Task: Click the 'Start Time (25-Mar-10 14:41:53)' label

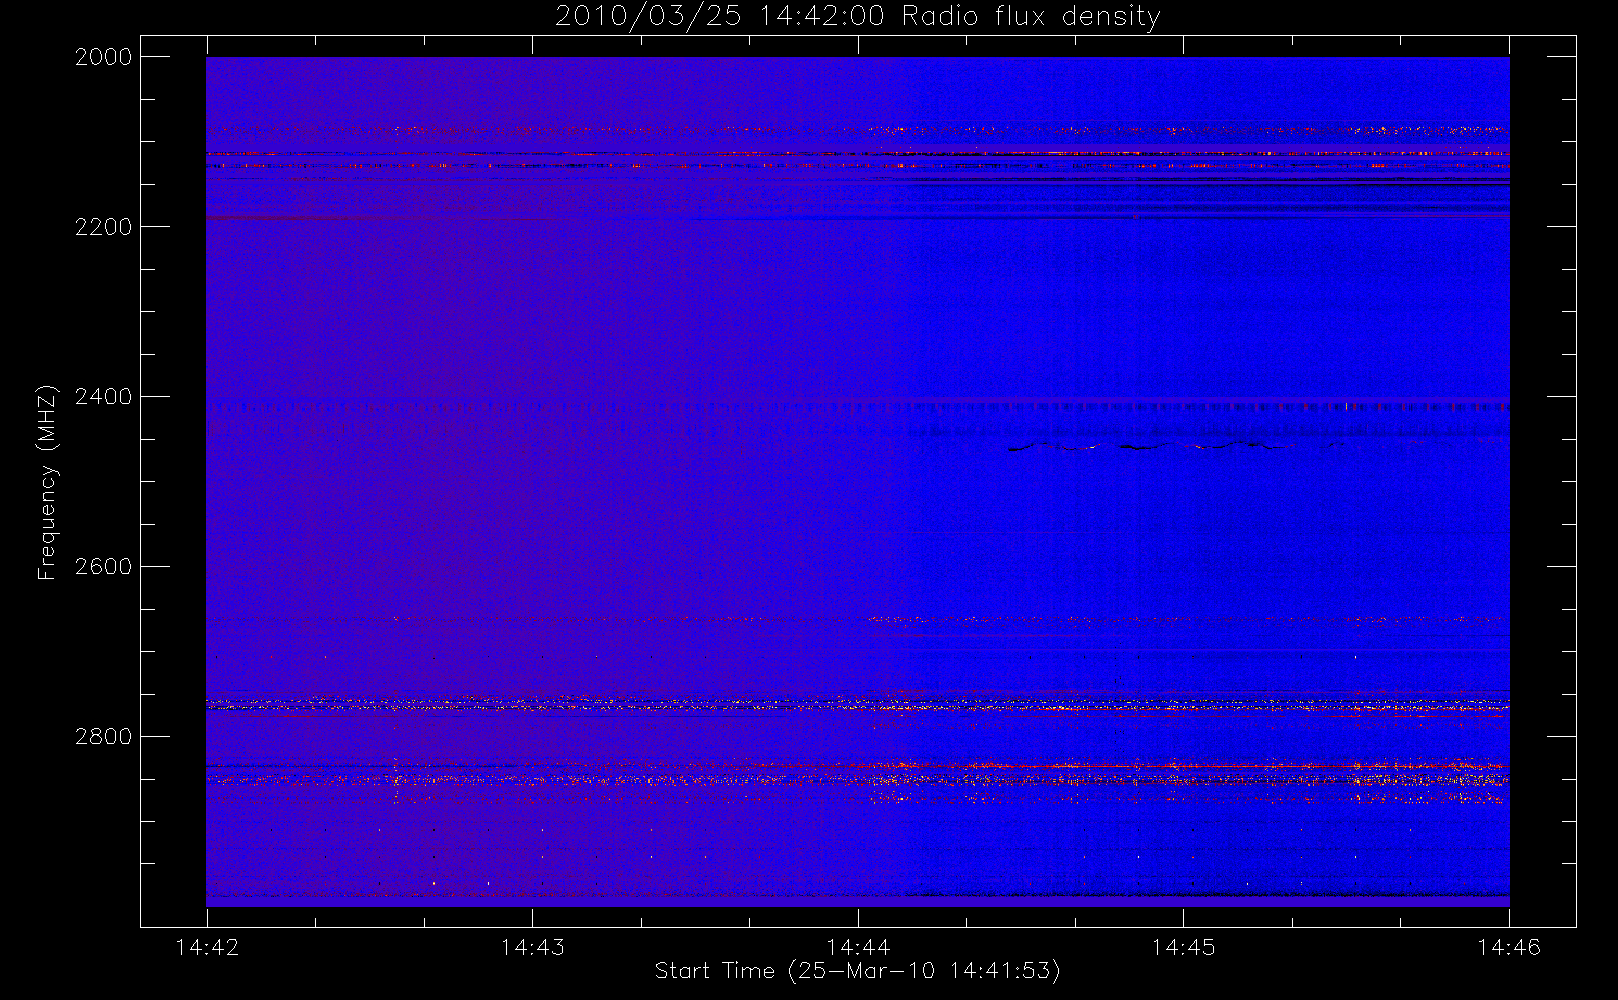Action: point(857,971)
